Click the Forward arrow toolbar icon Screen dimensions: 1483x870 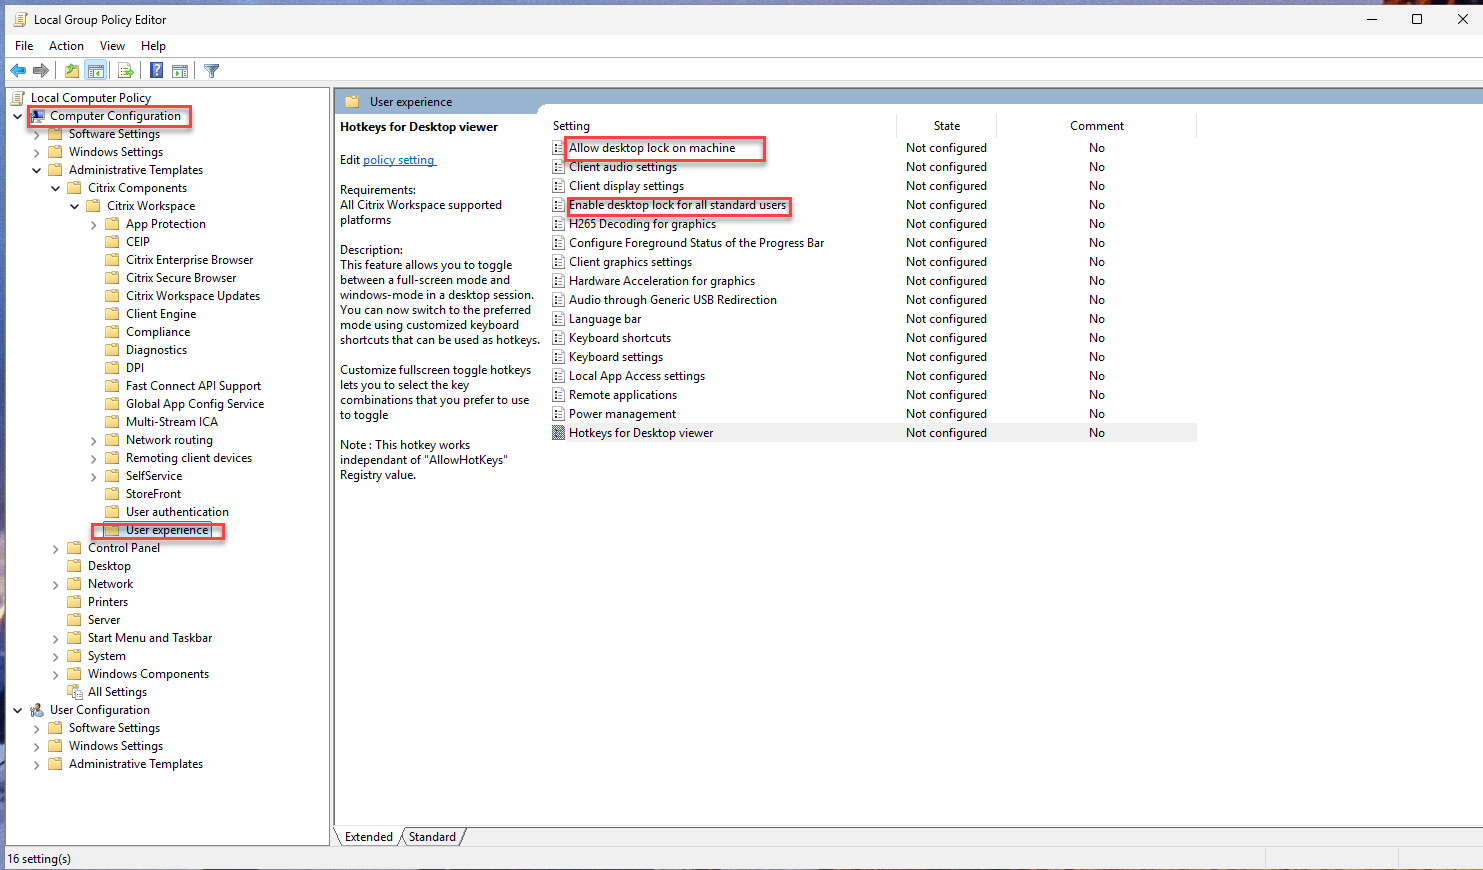pos(41,71)
